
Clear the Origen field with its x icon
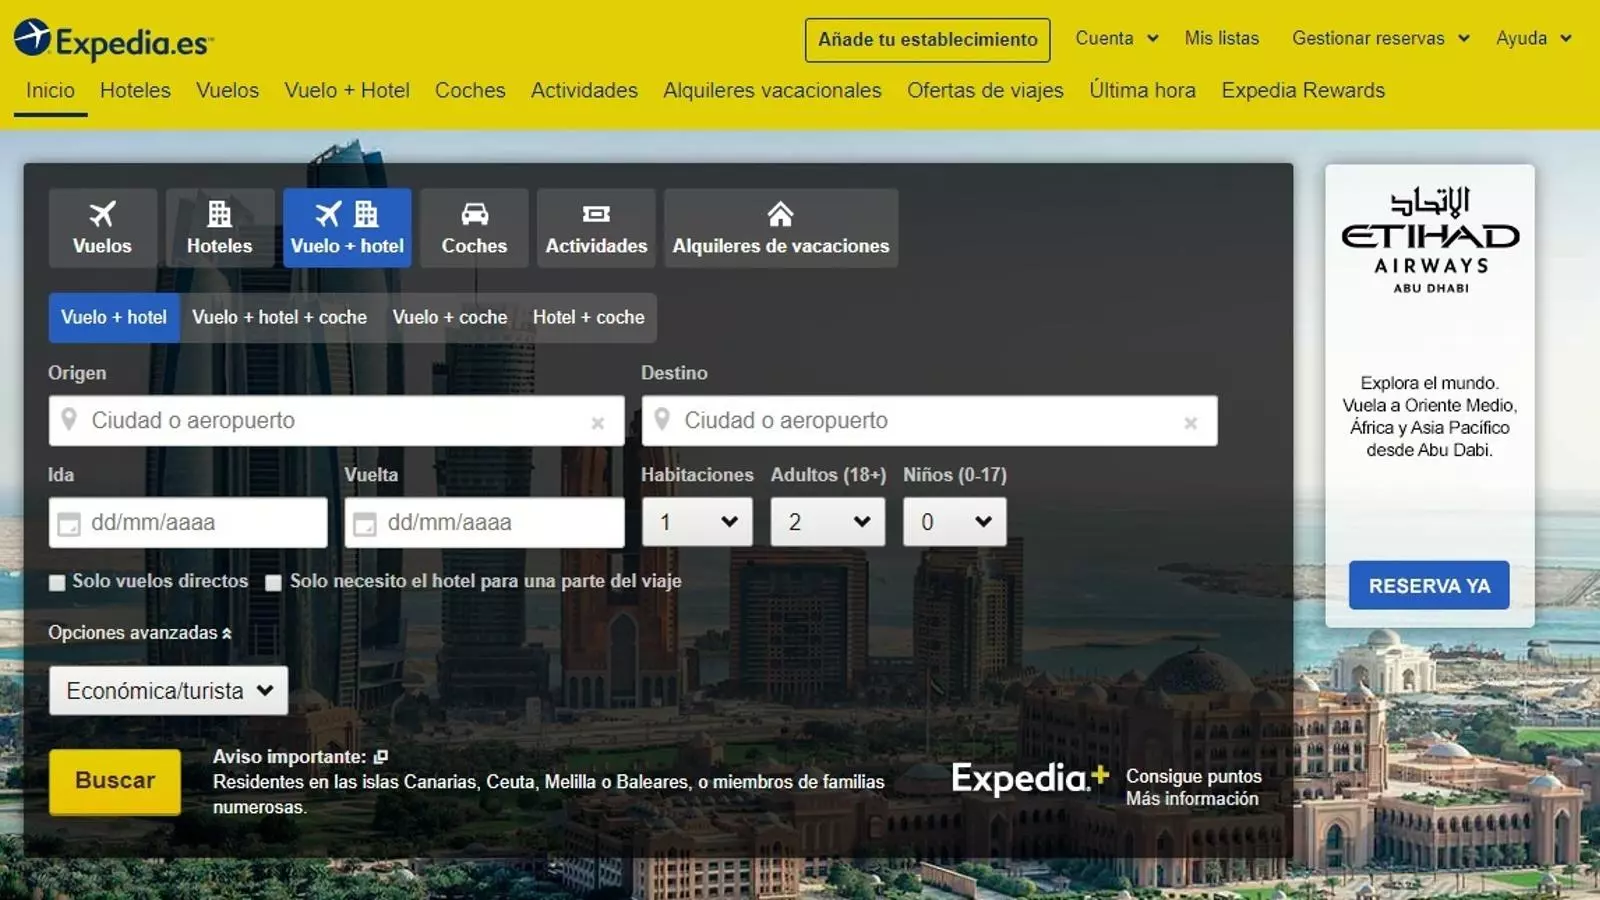coord(598,423)
